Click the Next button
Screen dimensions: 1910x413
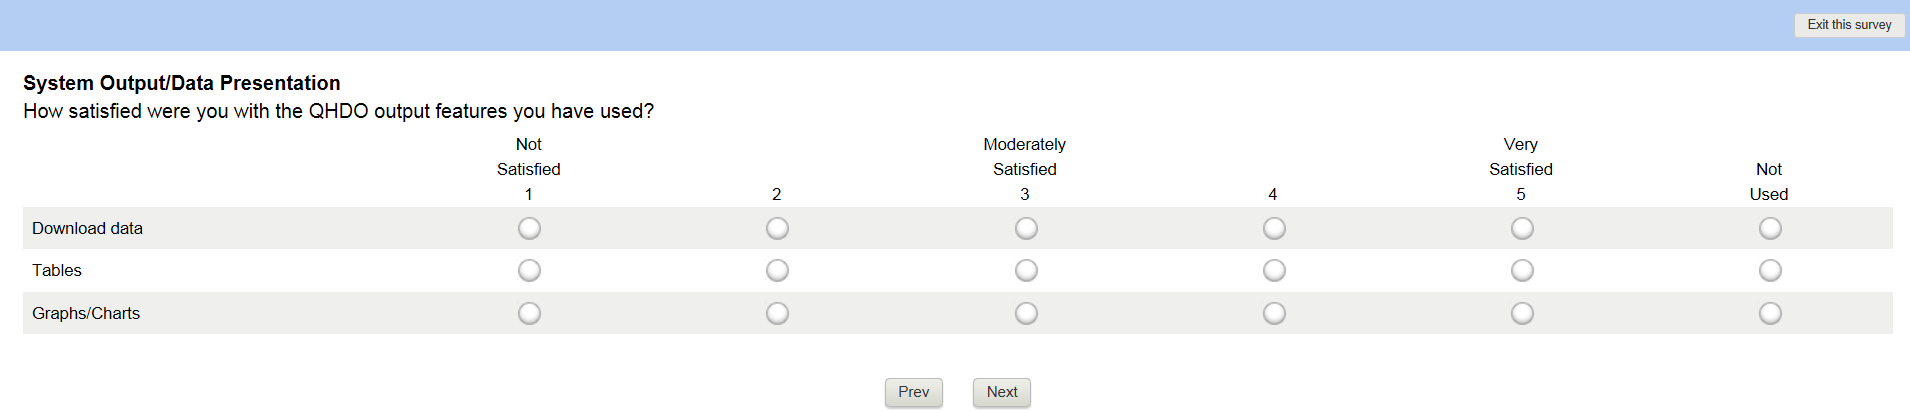point(1002,392)
